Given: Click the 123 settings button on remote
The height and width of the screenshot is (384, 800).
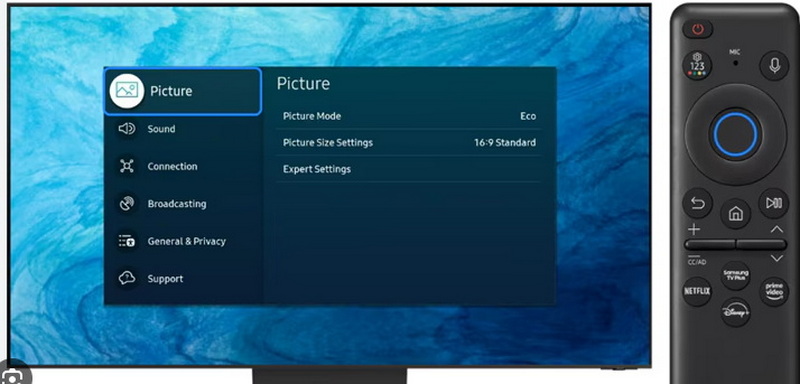Looking at the screenshot, I should click(697, 65).
